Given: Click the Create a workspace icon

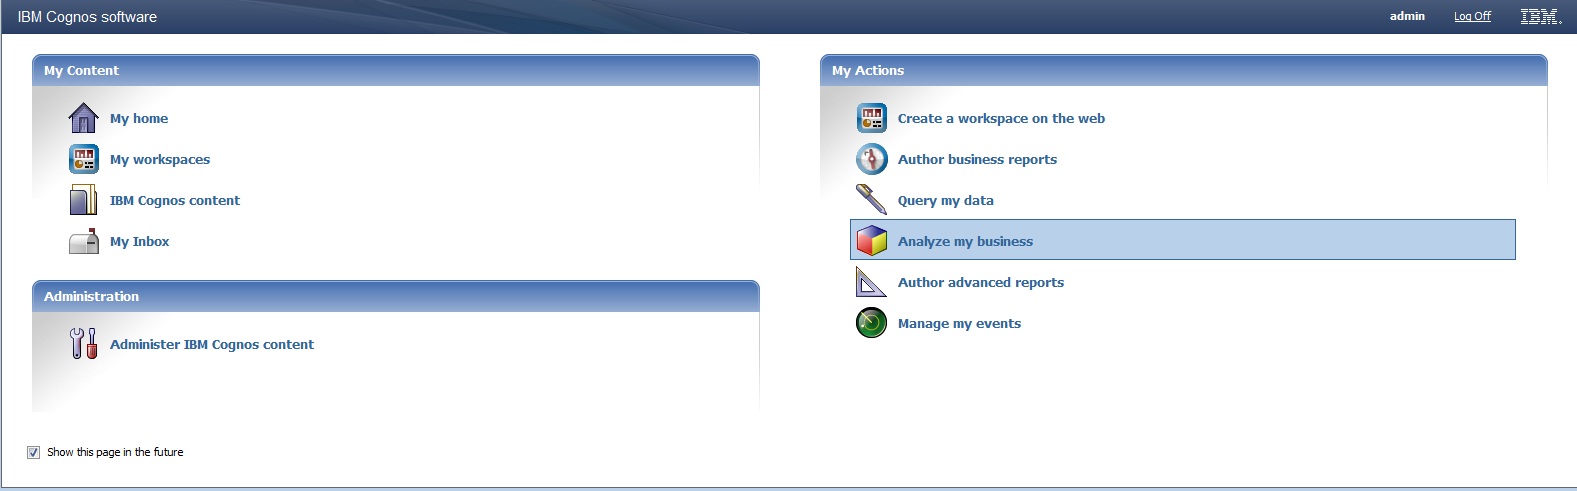Looking at the screenshot, I should 871,118.
